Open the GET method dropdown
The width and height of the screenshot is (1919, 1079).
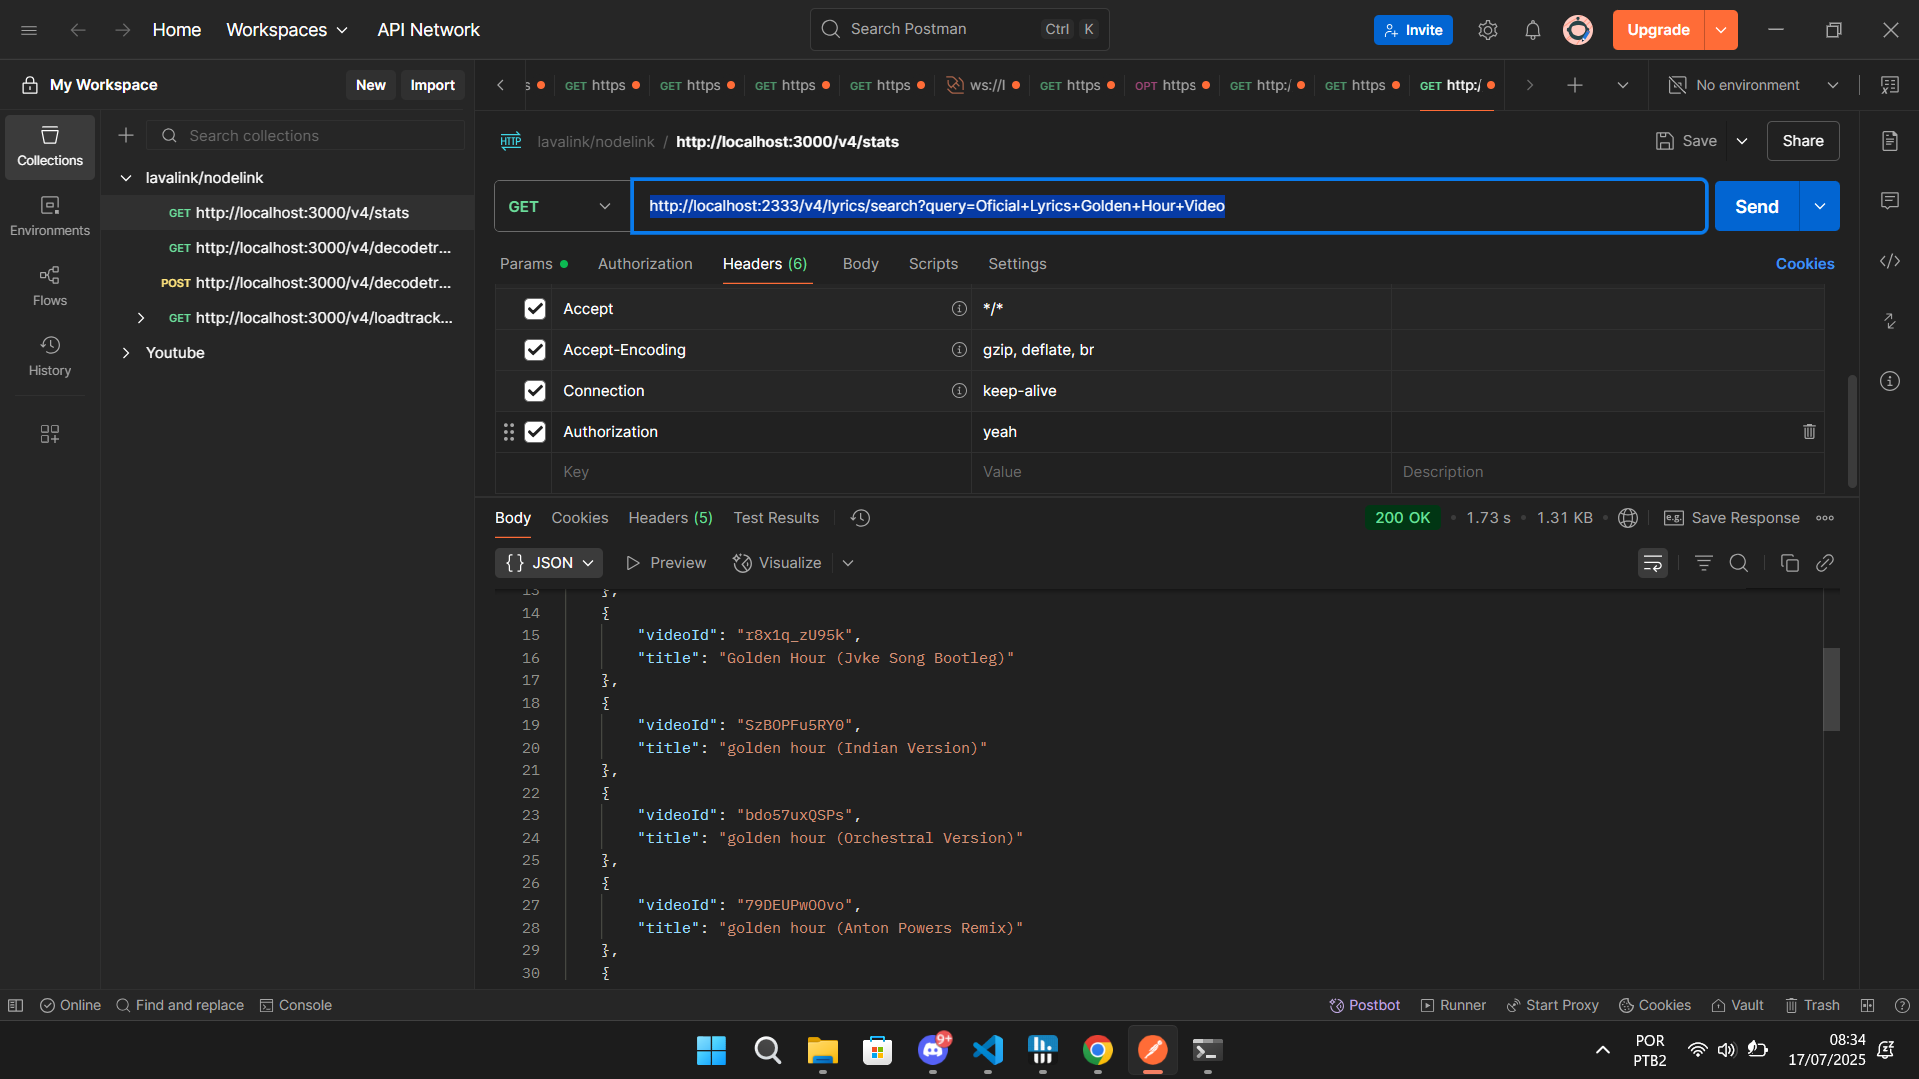[x=560, y=206]
